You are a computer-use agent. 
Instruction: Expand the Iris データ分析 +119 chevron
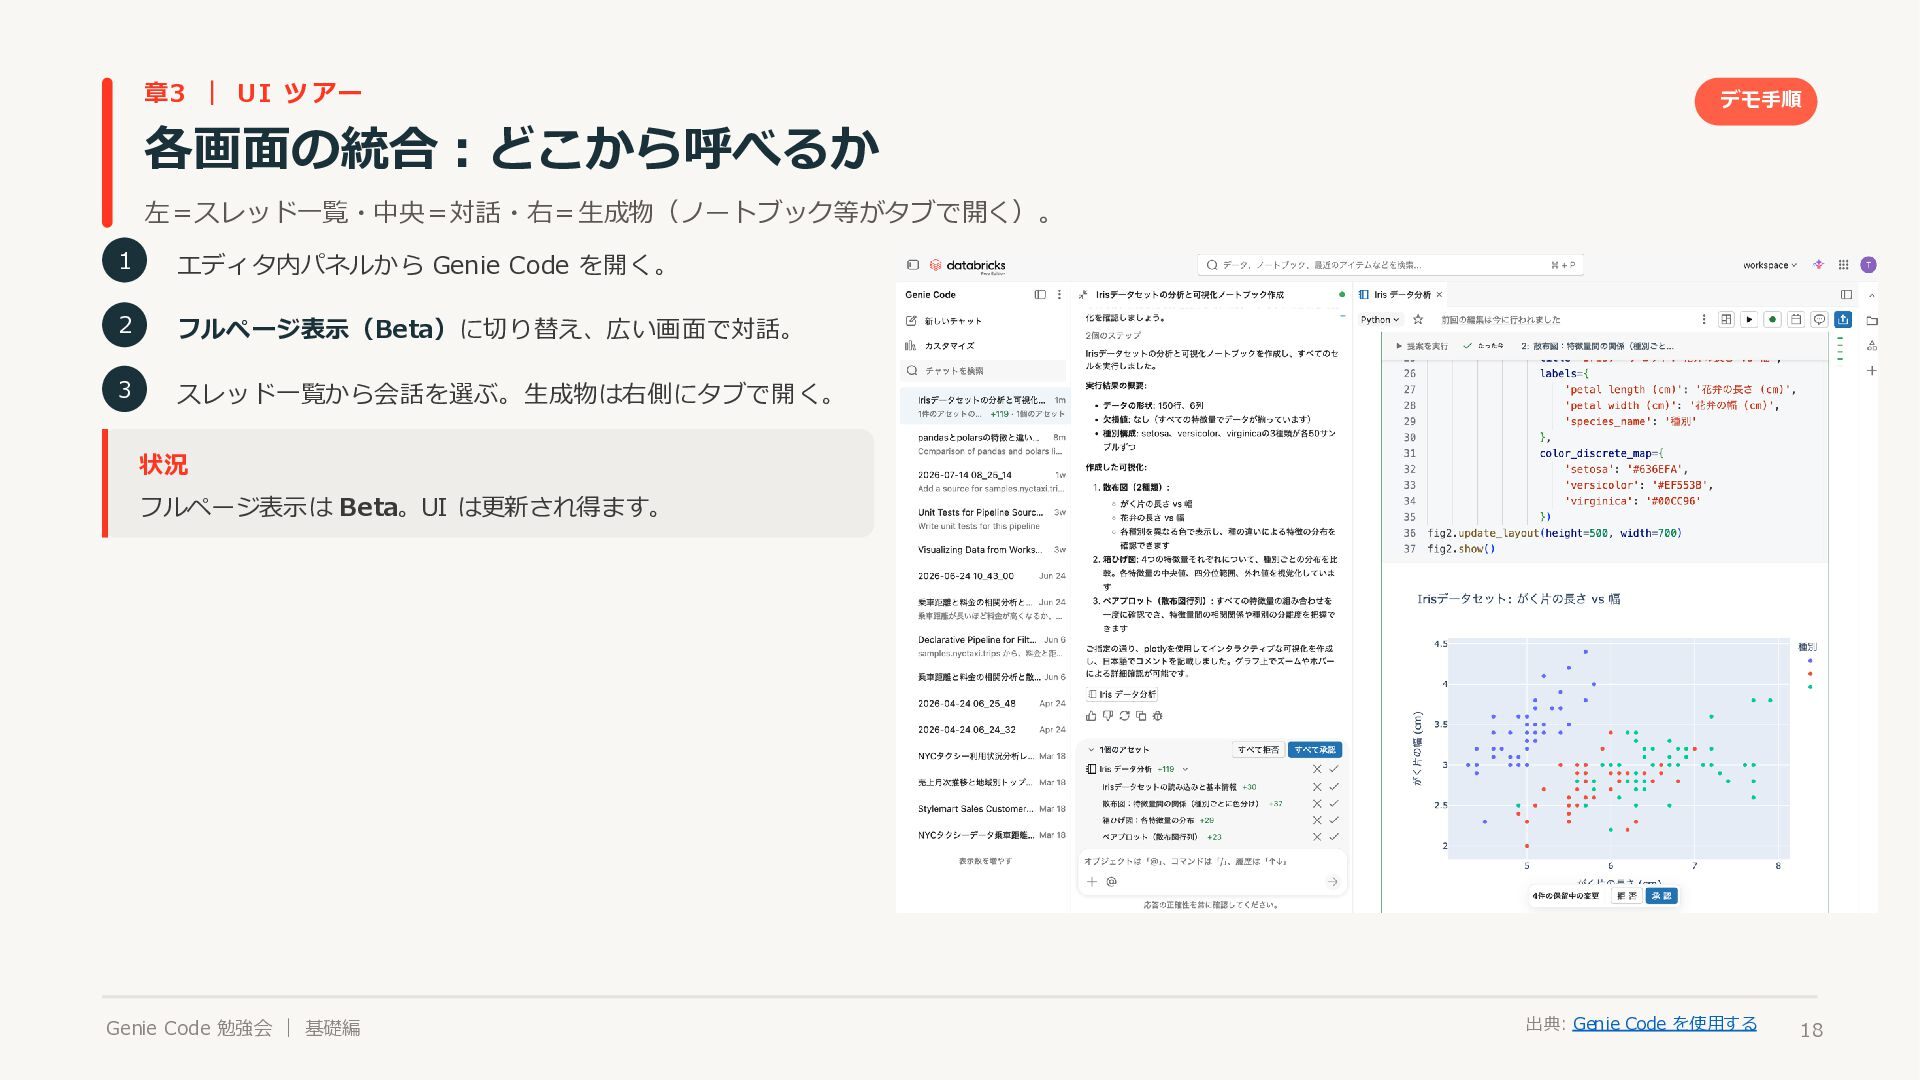click(x=1185, y=769)
